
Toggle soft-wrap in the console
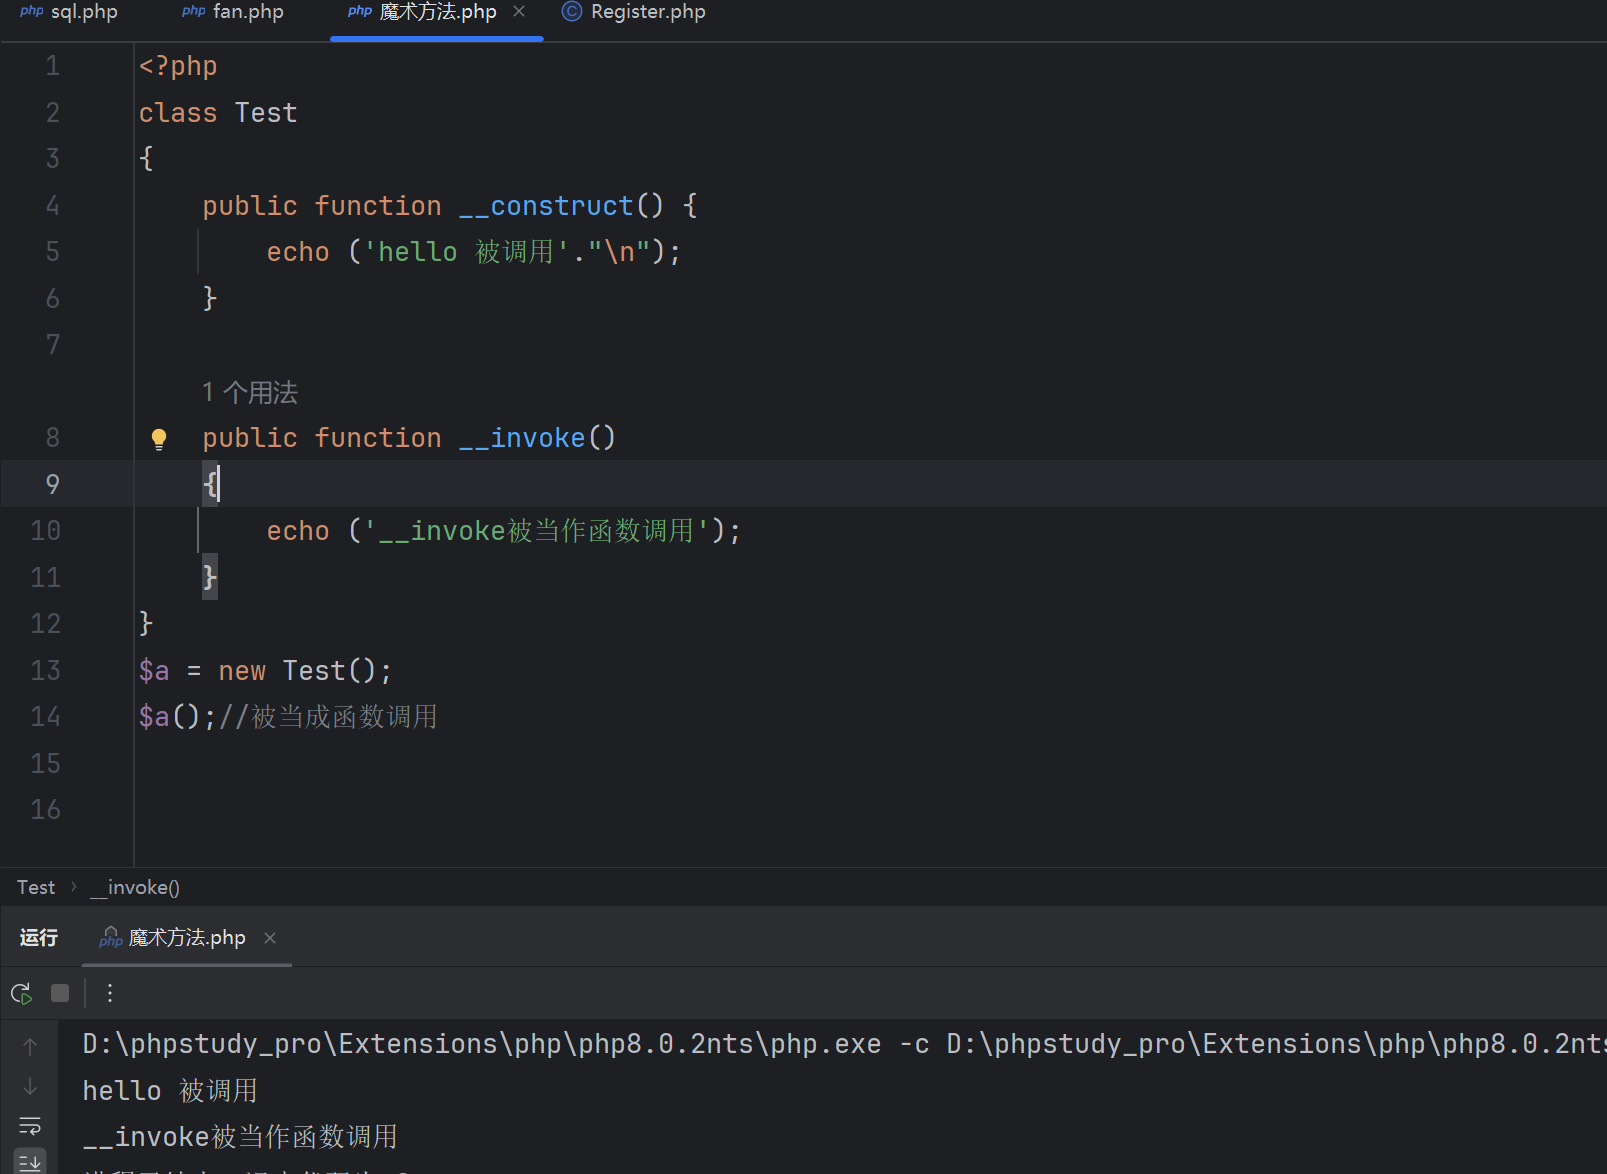[30, 1126]
